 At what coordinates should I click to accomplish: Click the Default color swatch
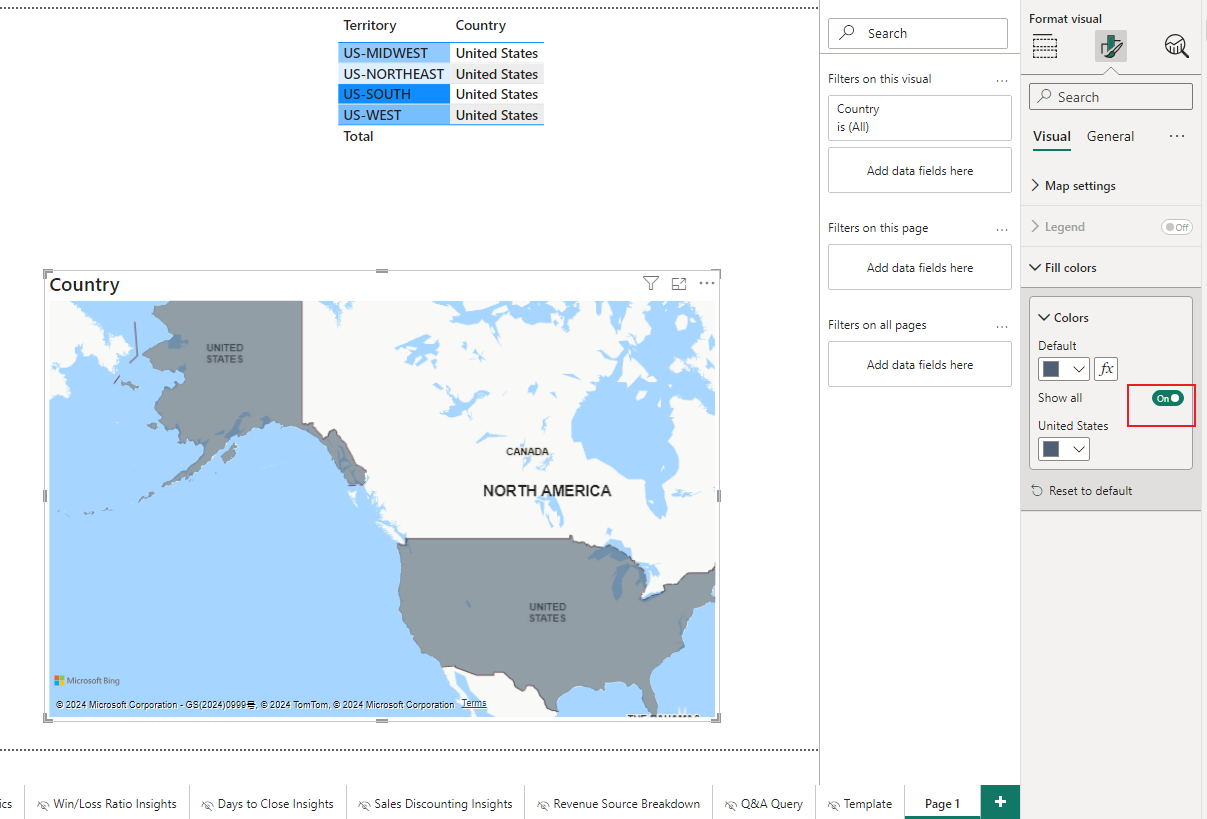1051,369
